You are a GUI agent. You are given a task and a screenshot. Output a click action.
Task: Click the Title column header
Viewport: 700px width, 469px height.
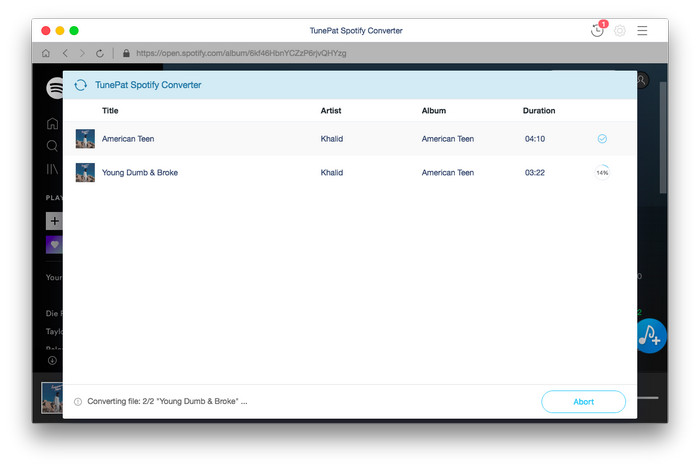coord(110,111)
